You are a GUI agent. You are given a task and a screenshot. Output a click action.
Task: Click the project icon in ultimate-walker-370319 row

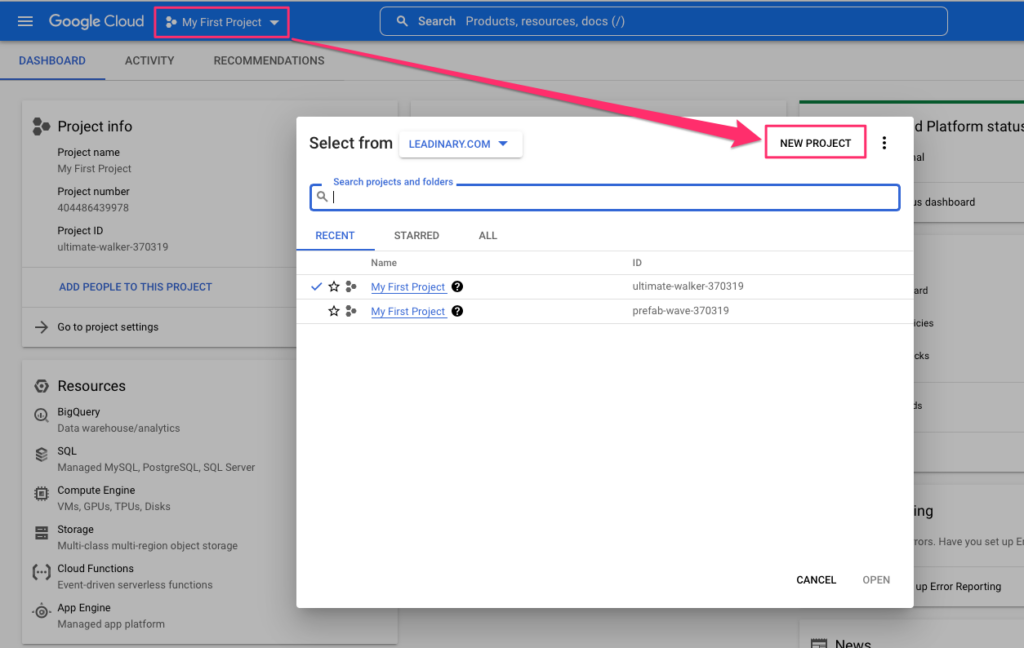pyautogui.click(x=351, y=287)
